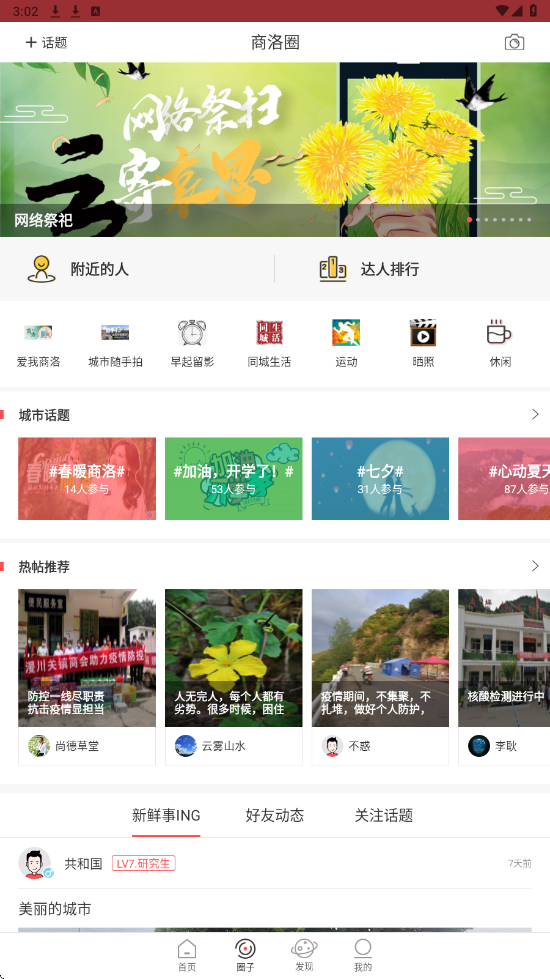The width and height of the screenshot is (550, 979).
Task: Tap the battery status bar icon
Action: click(x=534, y=11)
